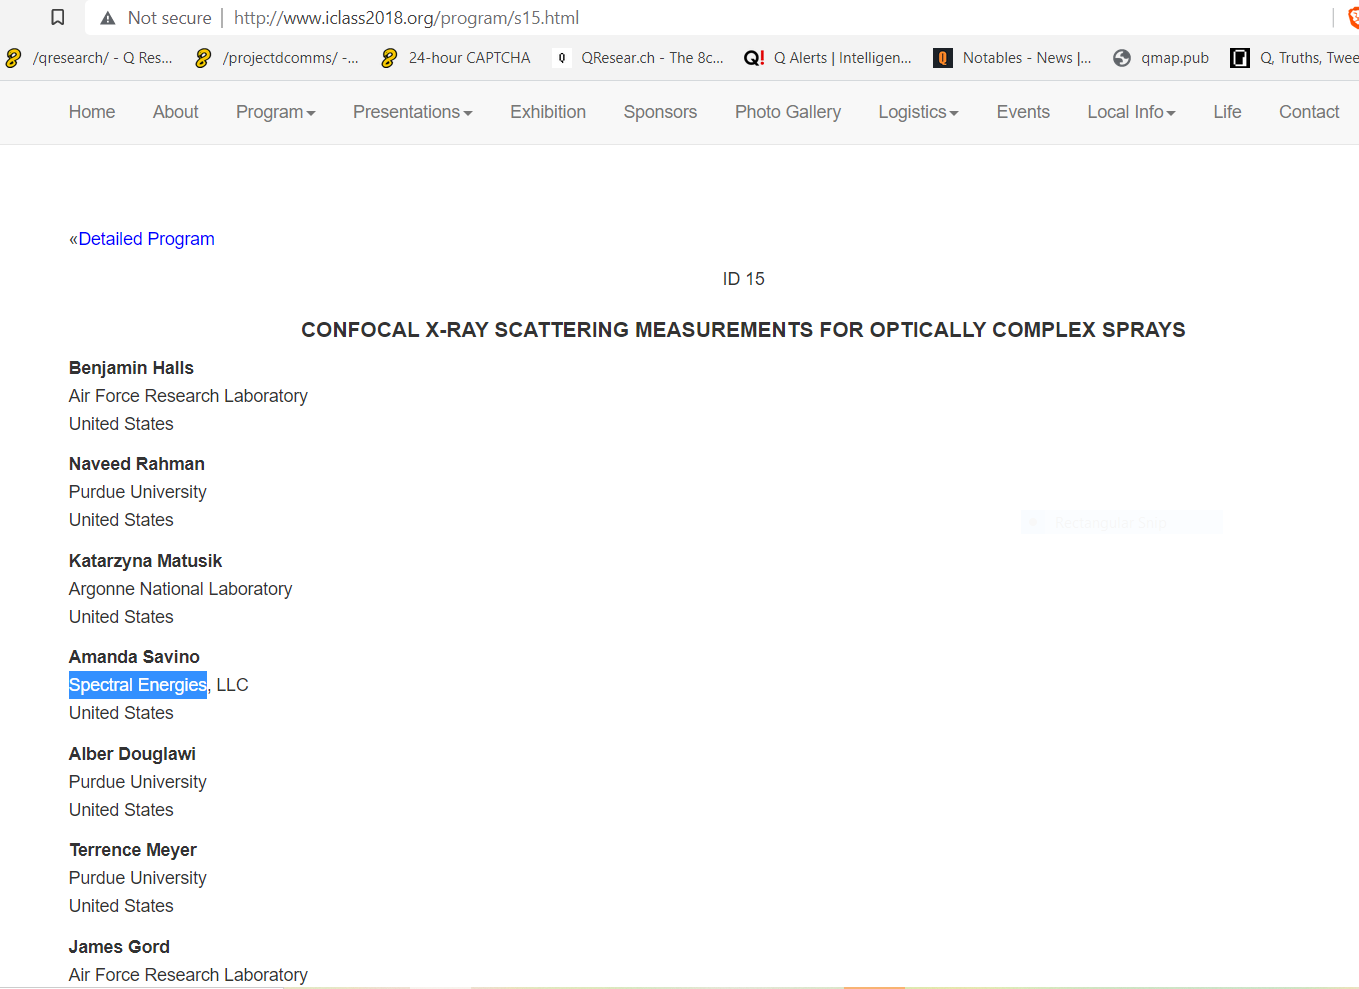Open the Q, Truths, Tweets bookmark
The width and height of the screenshot is (1359, 989).
pyautogui.click(x=1294, y=58)
